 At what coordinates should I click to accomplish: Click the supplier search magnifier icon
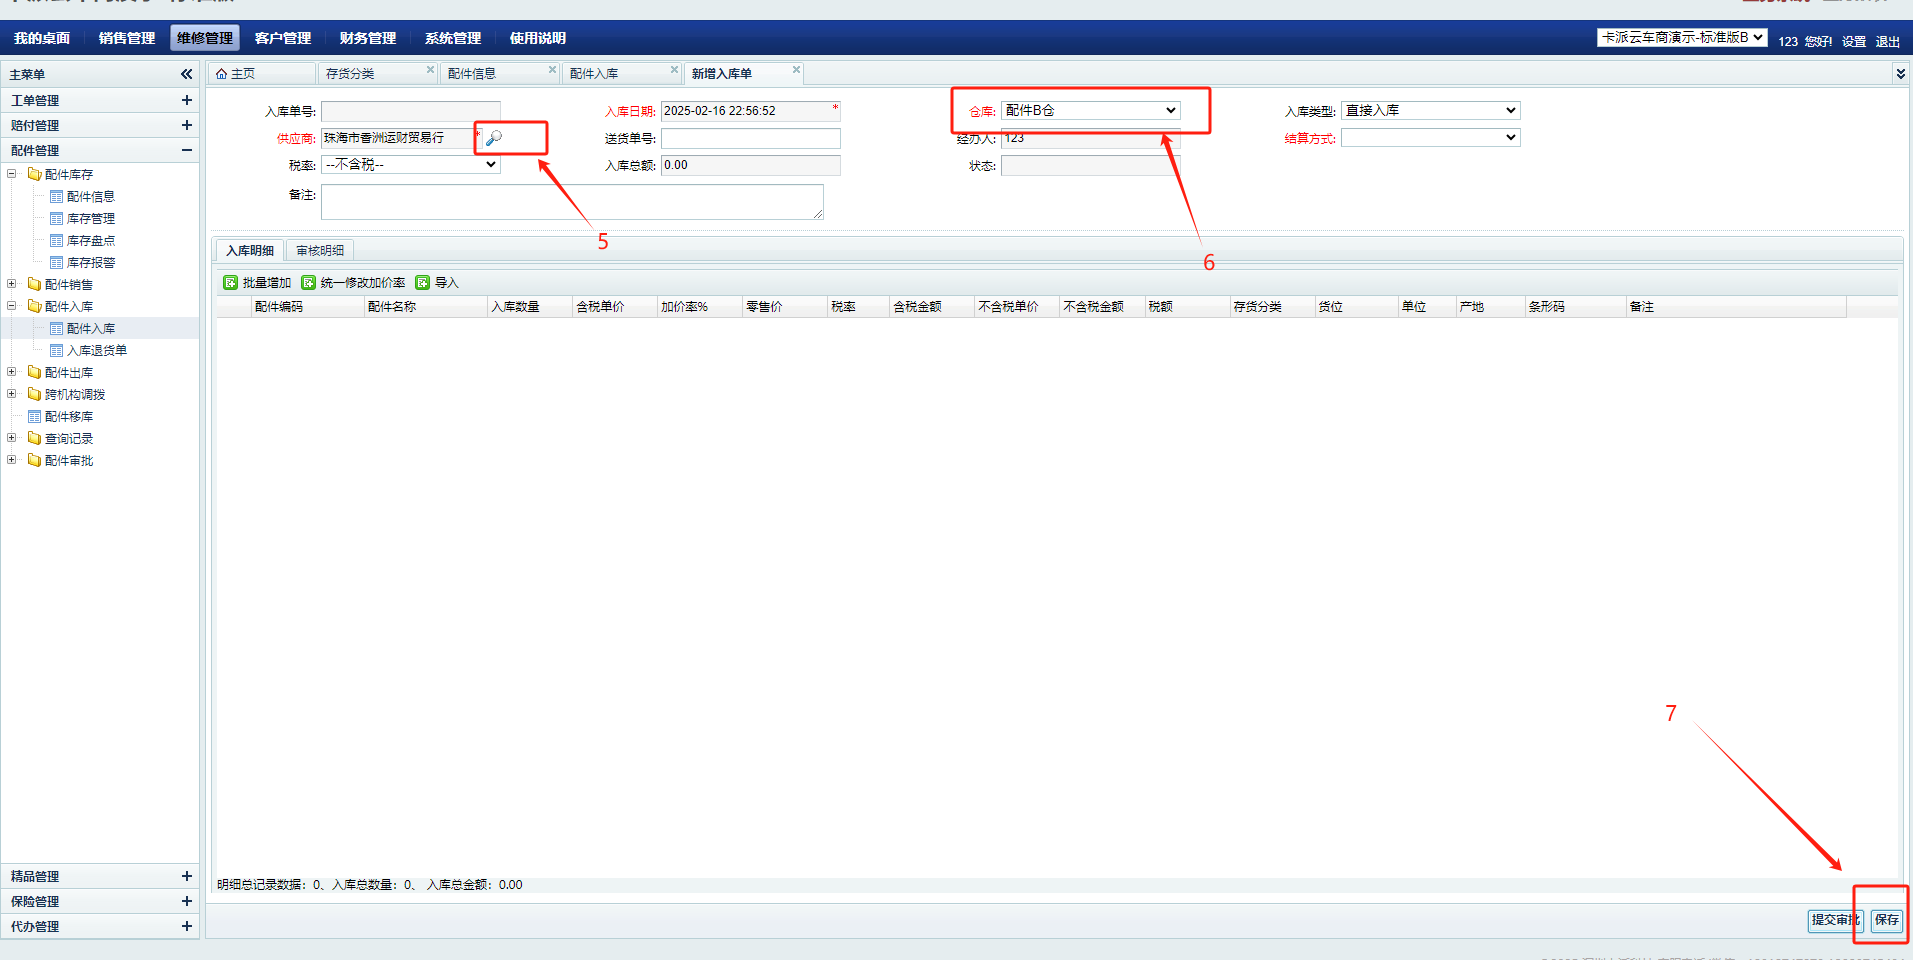coord(493,138)
